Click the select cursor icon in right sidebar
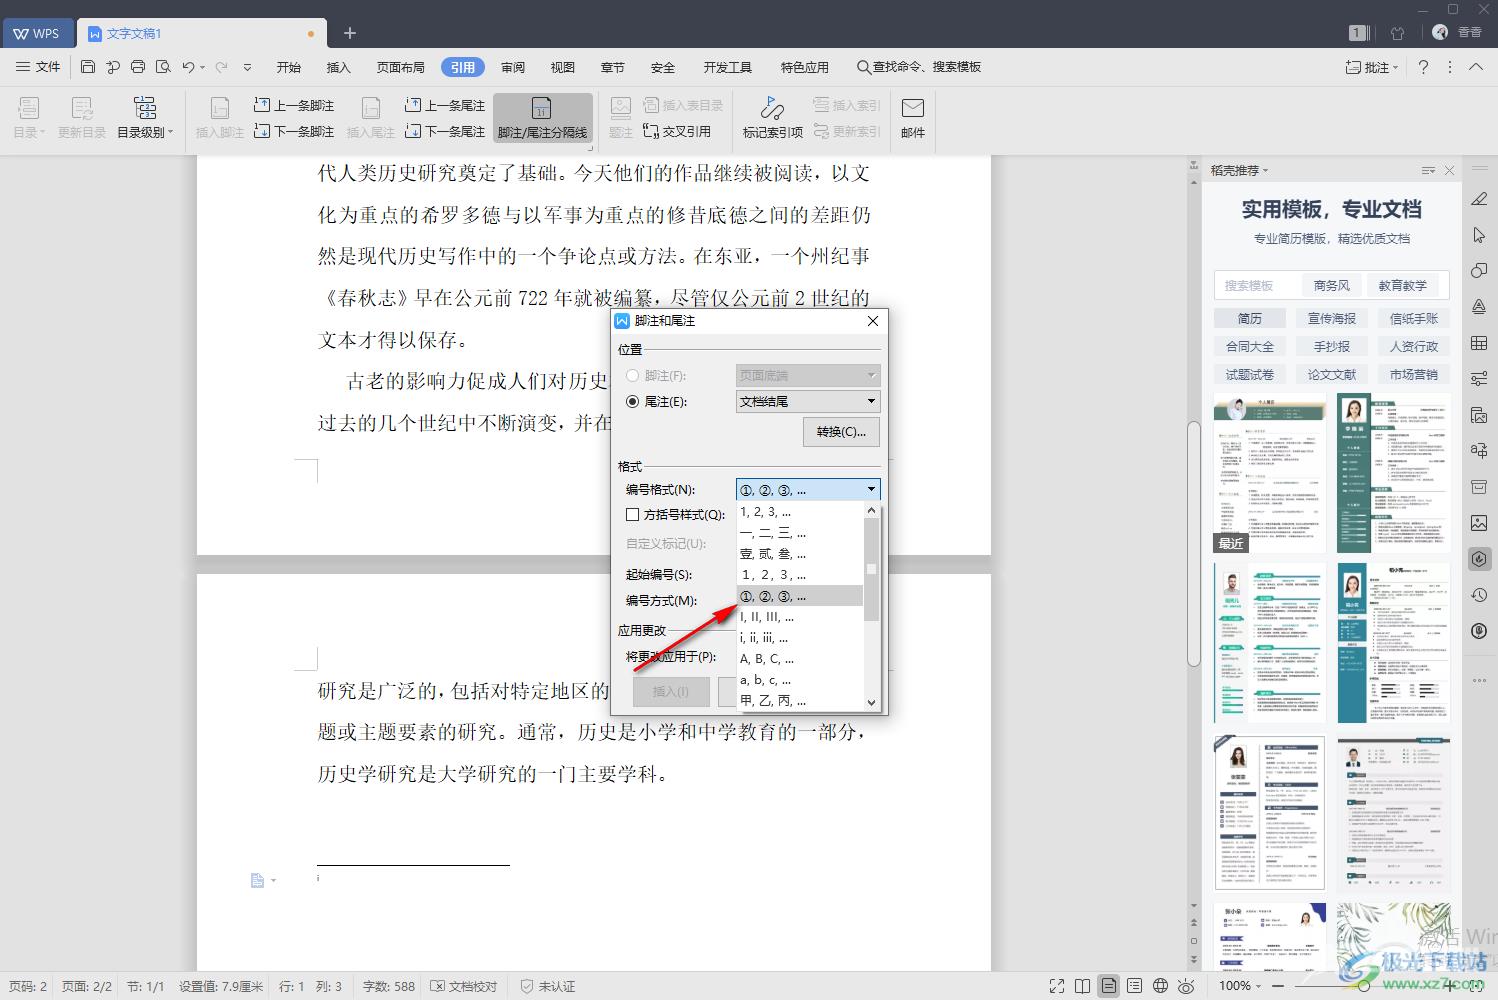 click(x=1479, y=235)
